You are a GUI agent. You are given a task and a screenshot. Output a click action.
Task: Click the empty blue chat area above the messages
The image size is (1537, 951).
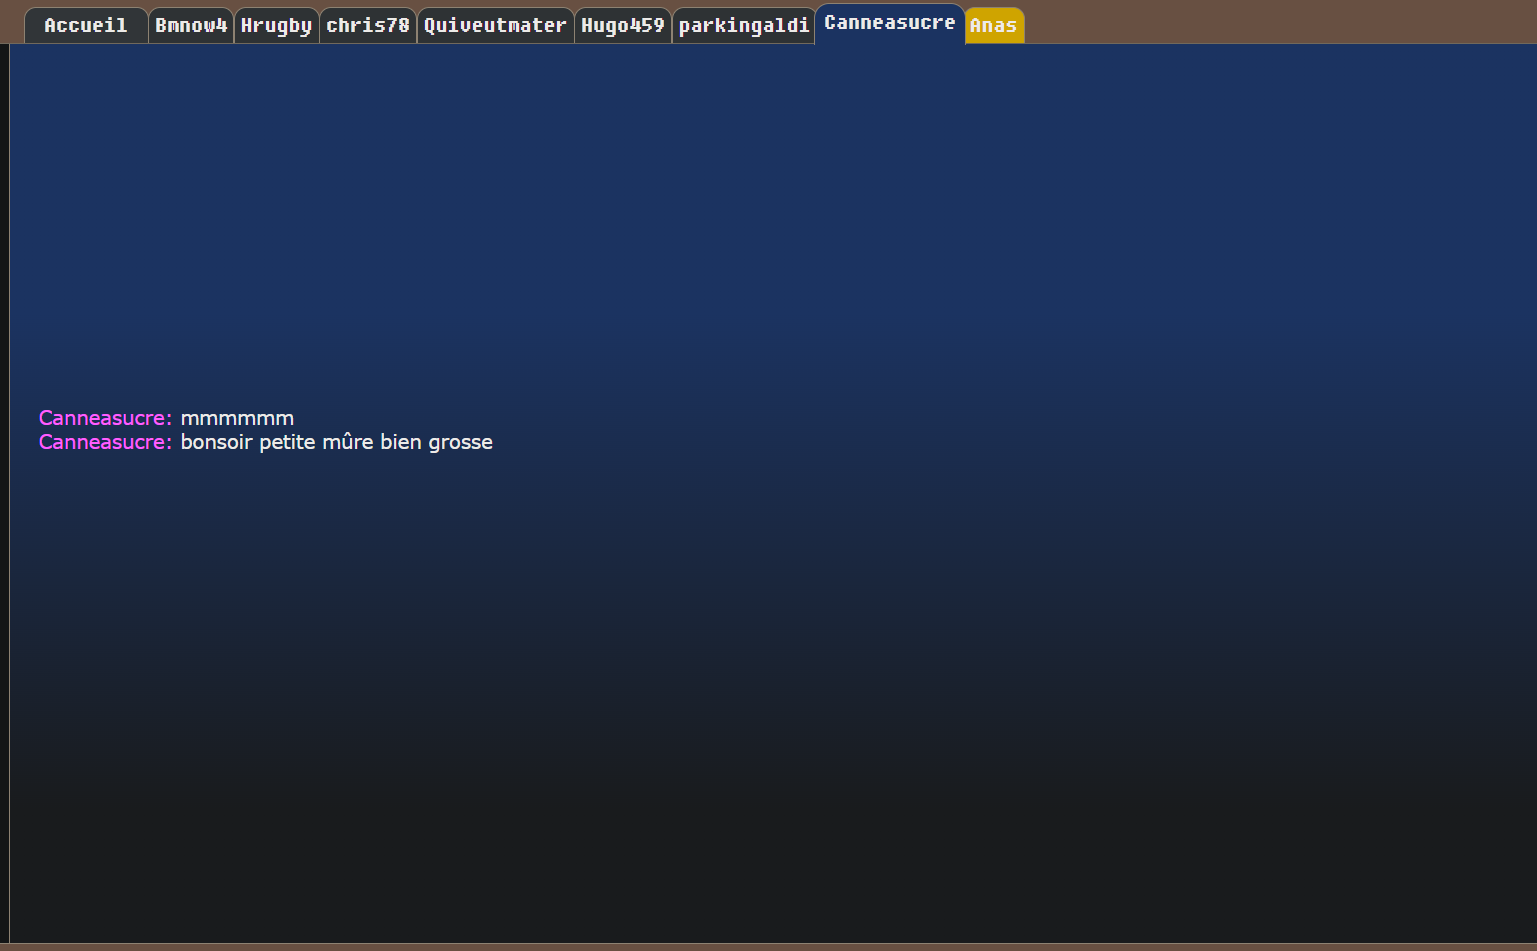click(768, 220)
